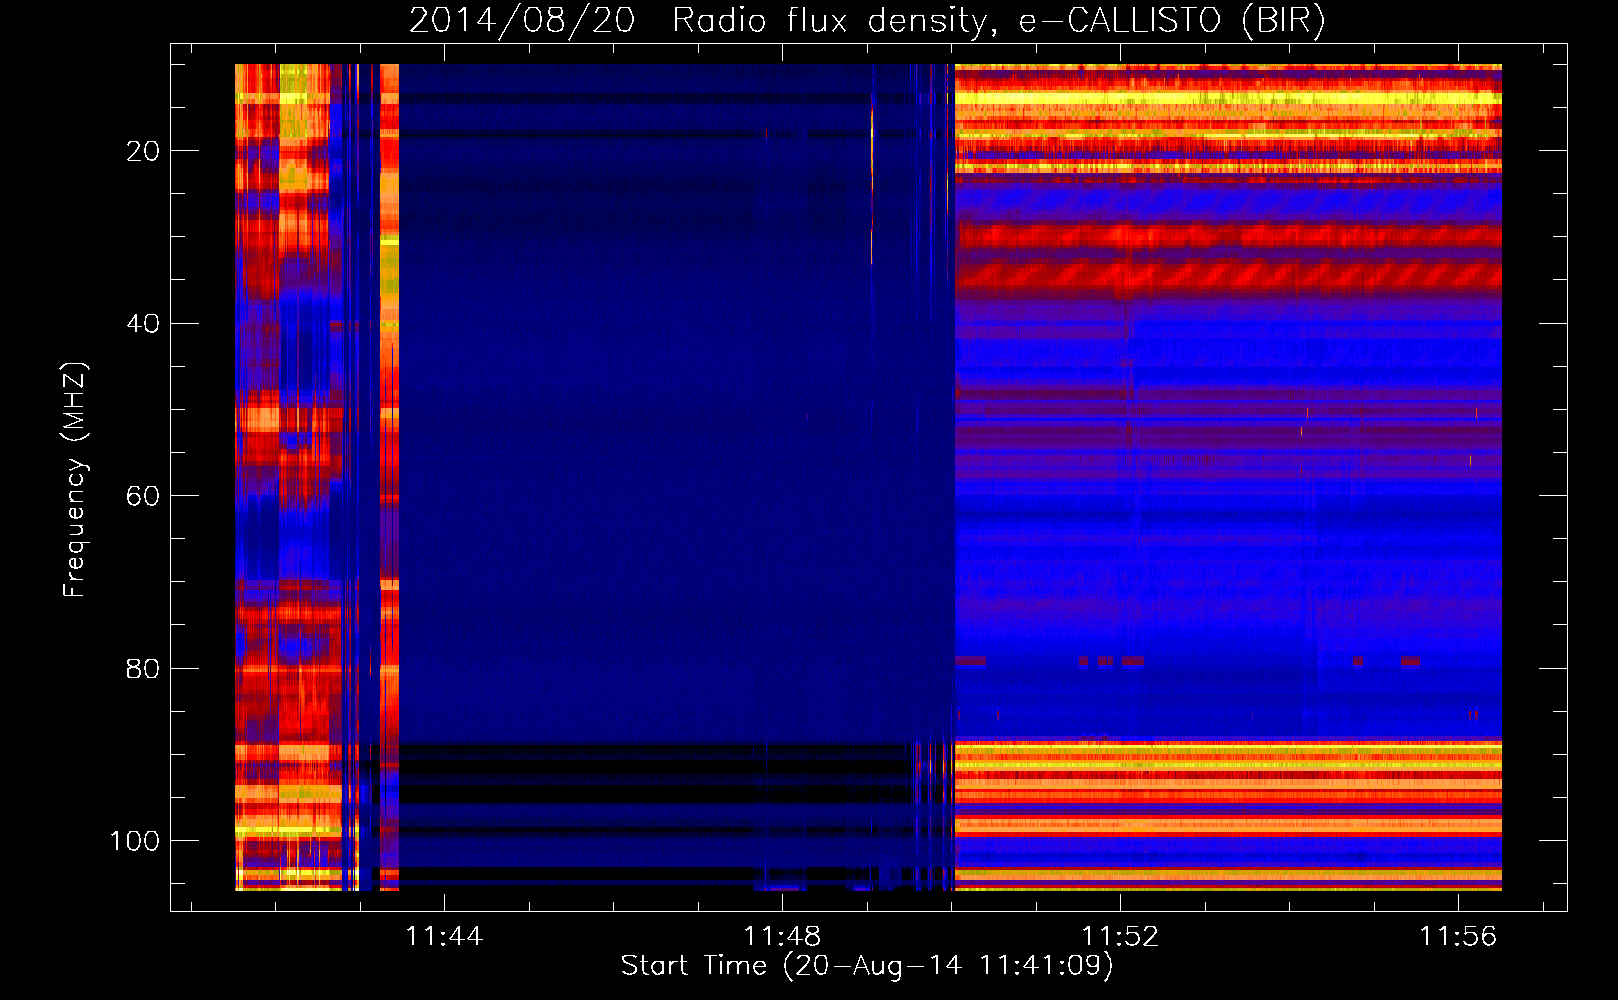Click the 'Start Time (20-Aug-14 11:41:09)' label
The height and width of the screenshot is (1000, 1618).
867,966
